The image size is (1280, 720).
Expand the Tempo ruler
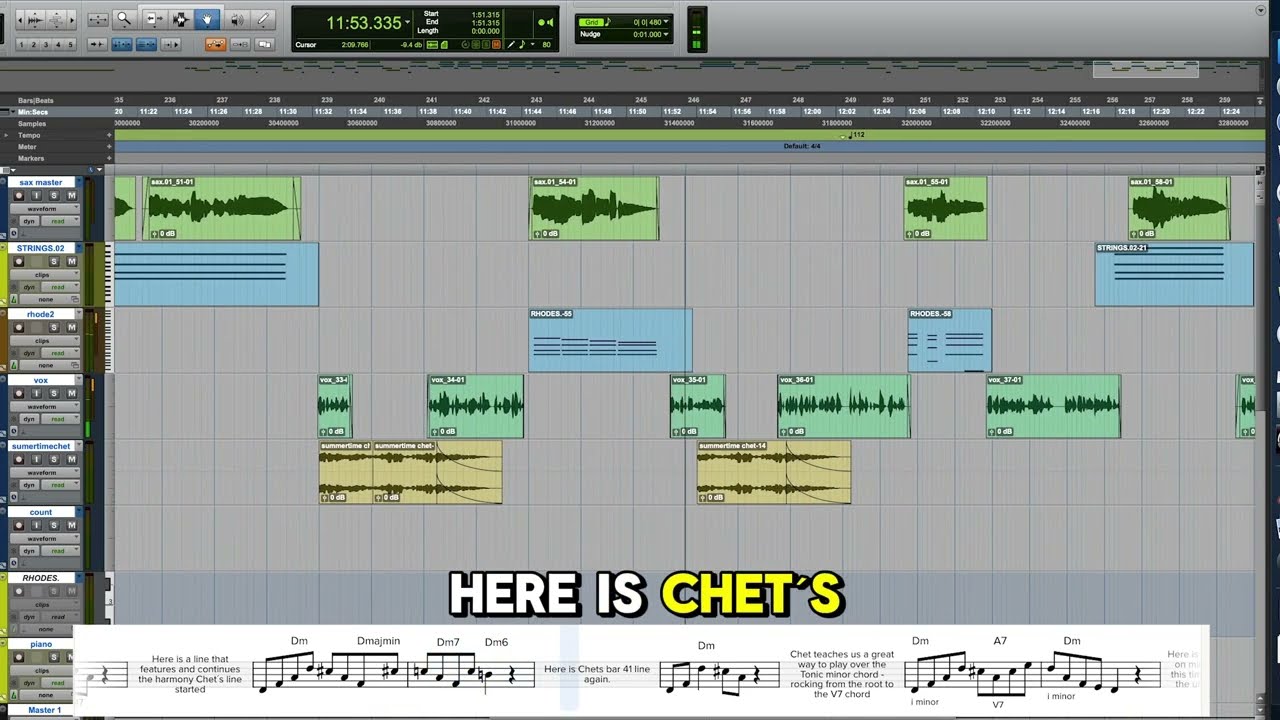(x=8, y=135)
